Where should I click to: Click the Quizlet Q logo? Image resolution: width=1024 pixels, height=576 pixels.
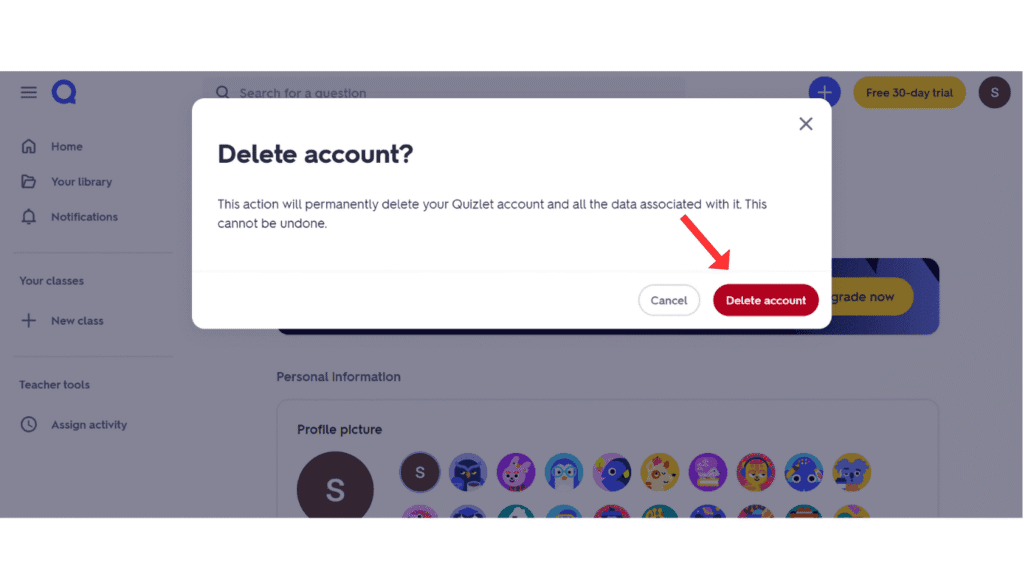pos(63,91)
